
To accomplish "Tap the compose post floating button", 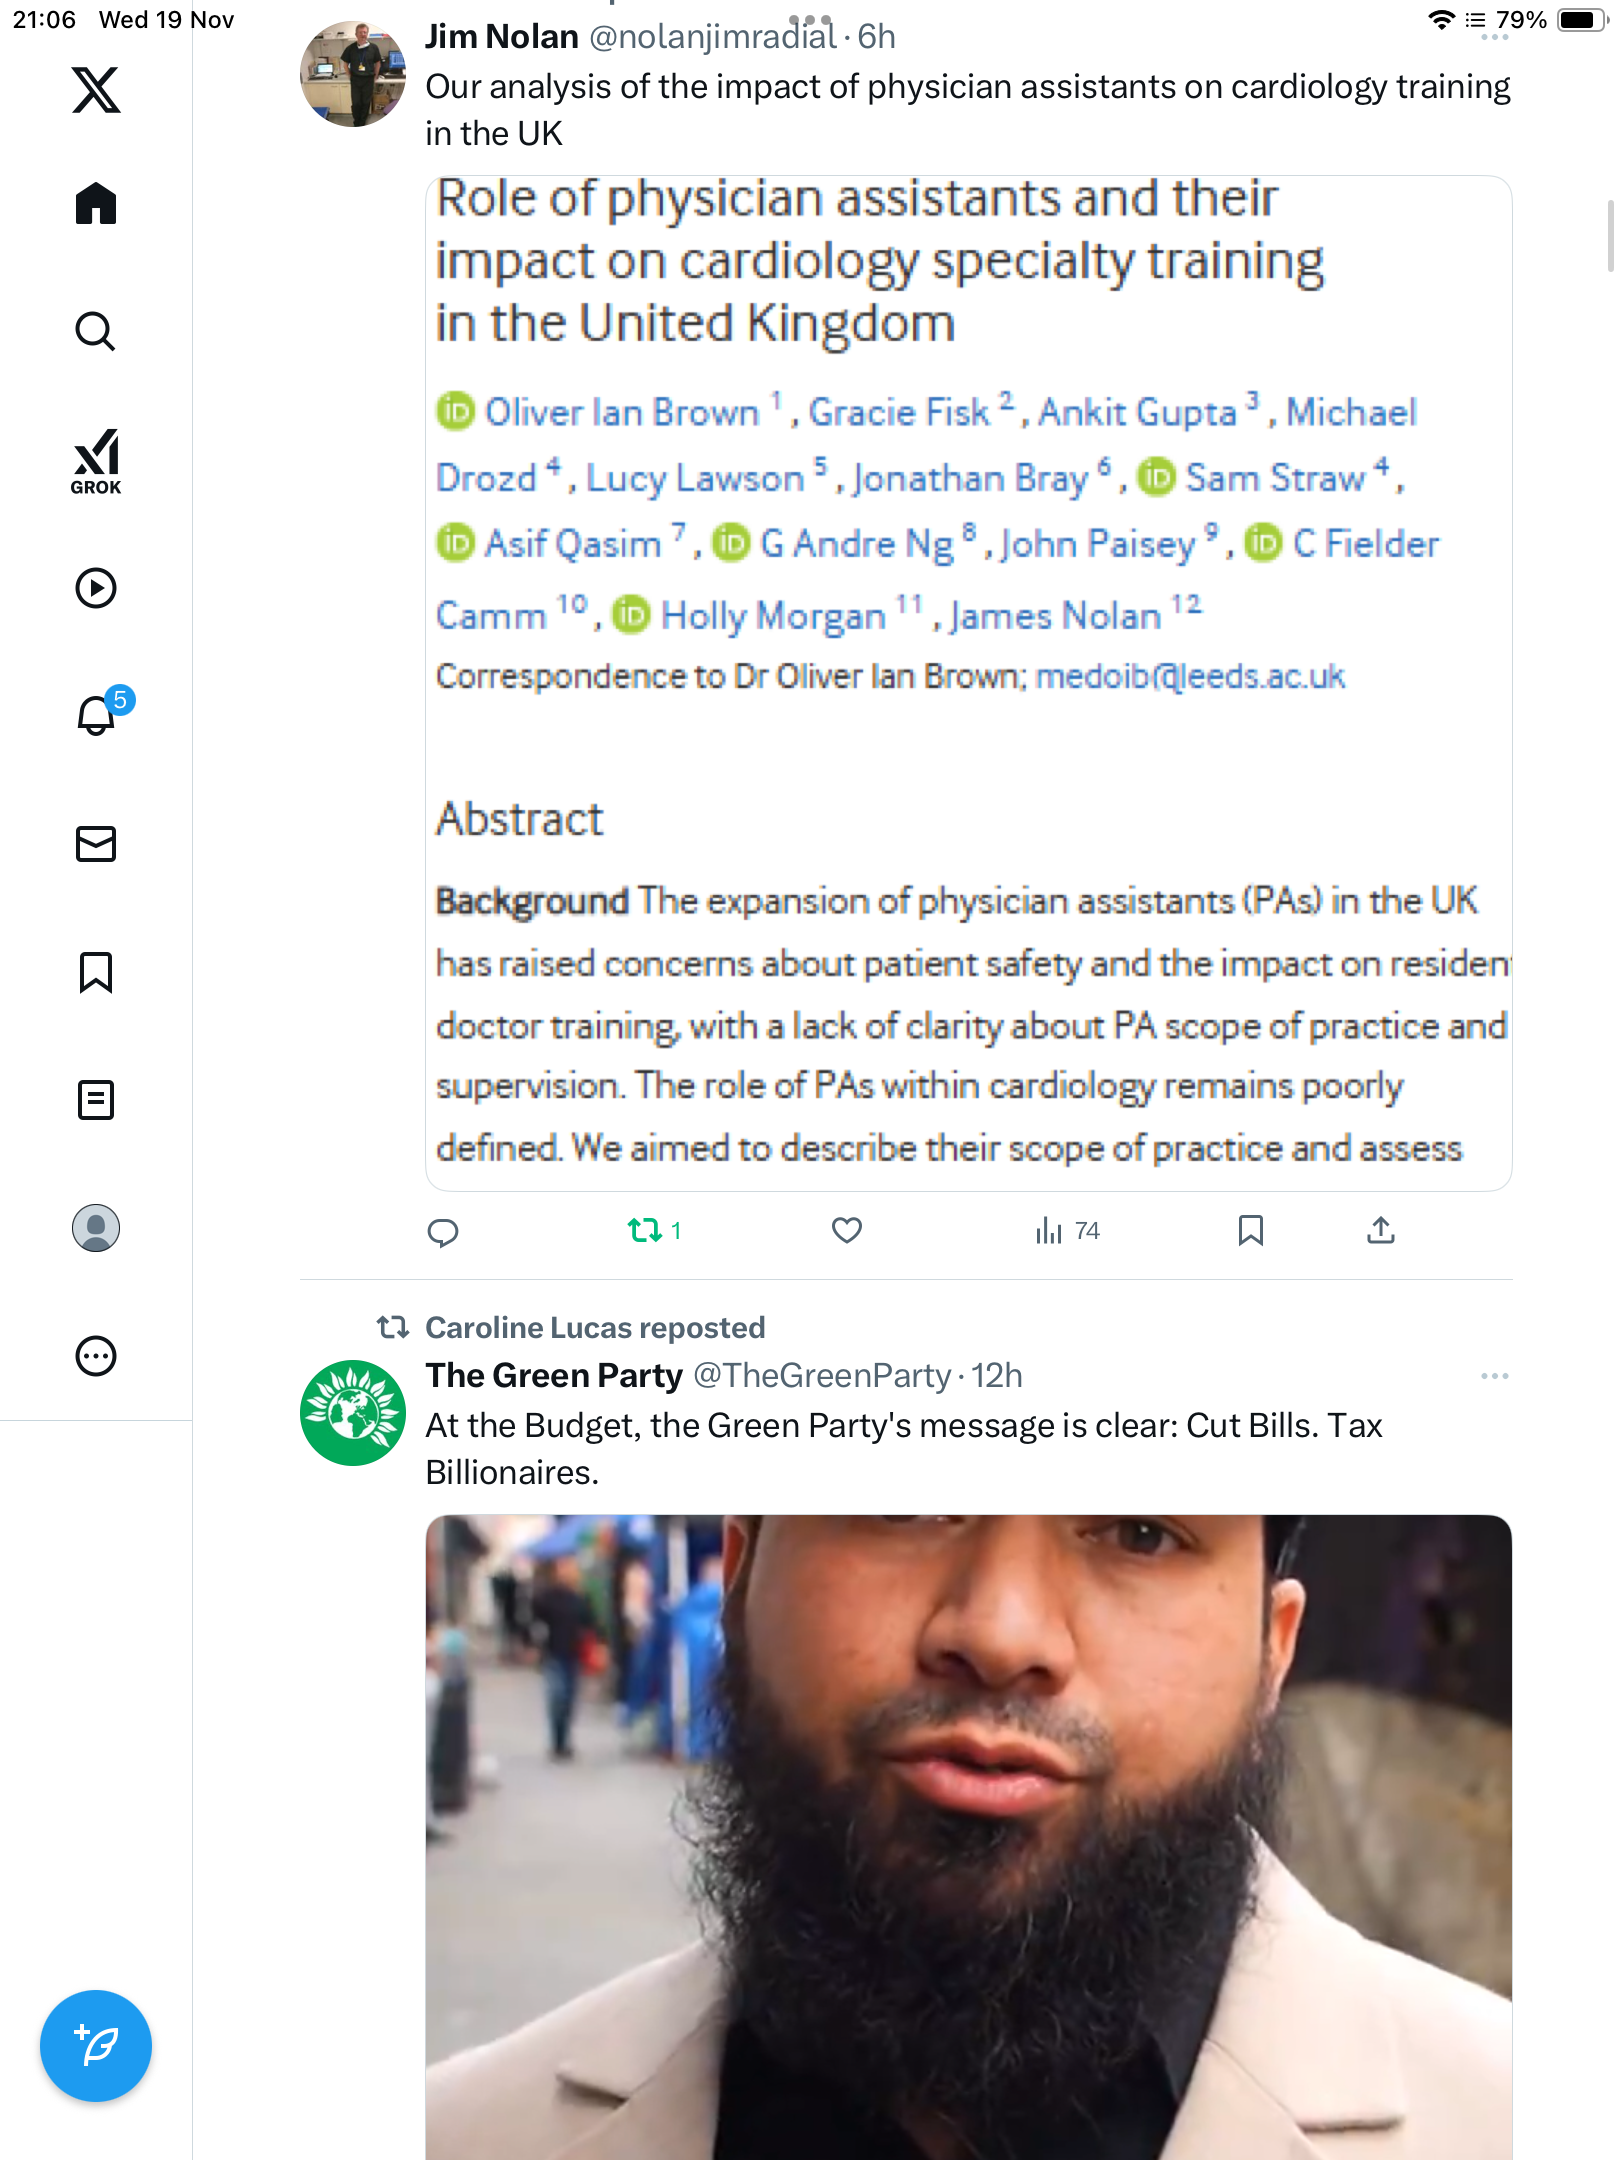I will (96, 2046).
